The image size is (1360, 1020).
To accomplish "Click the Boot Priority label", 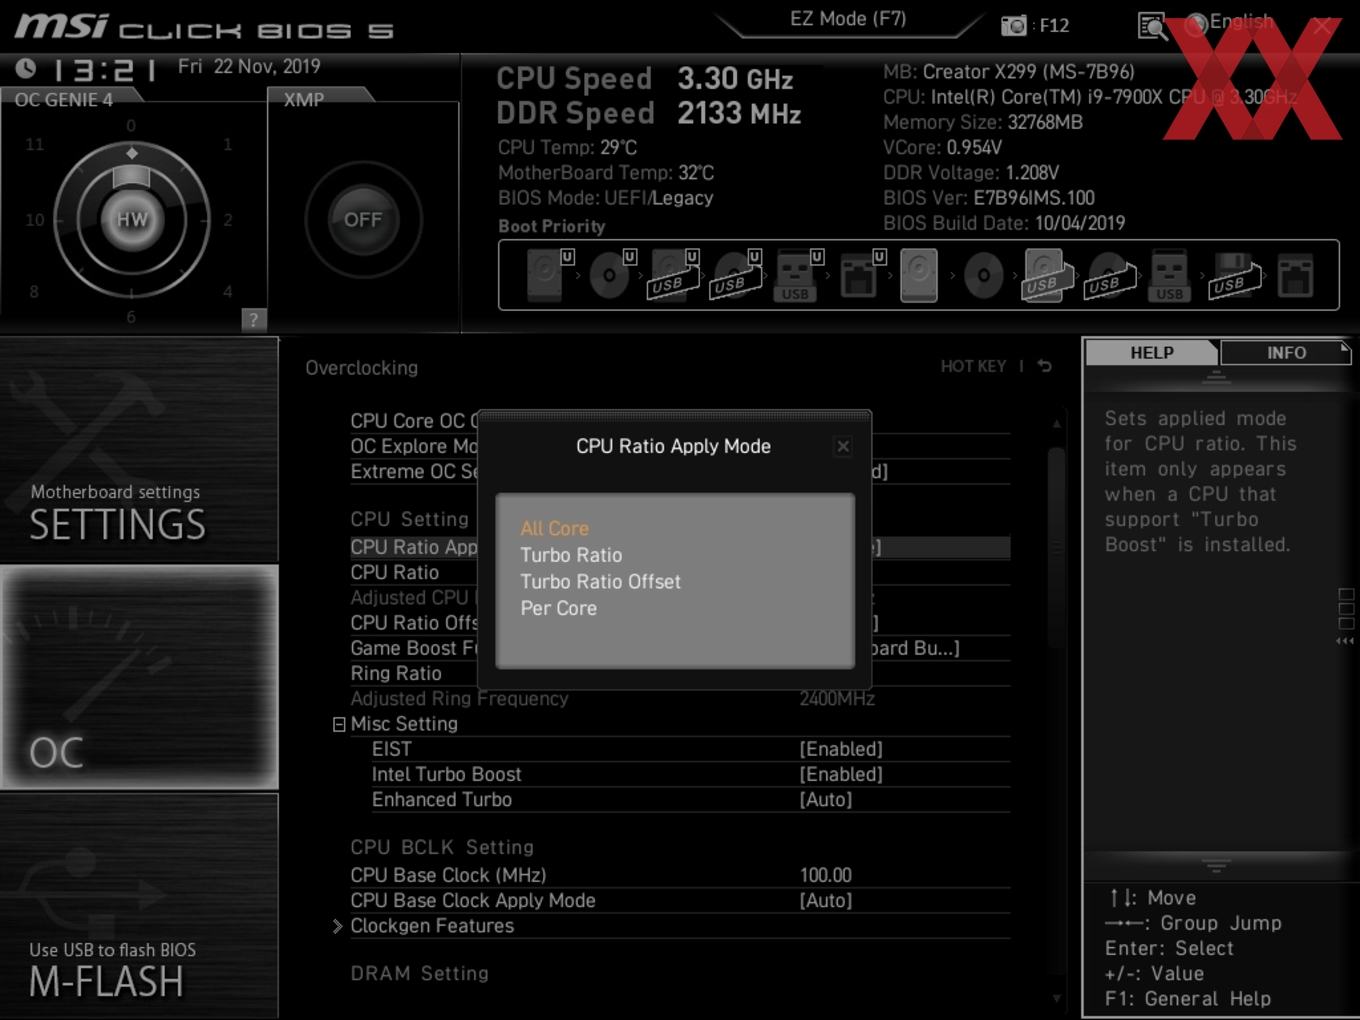I will (552, 226).
